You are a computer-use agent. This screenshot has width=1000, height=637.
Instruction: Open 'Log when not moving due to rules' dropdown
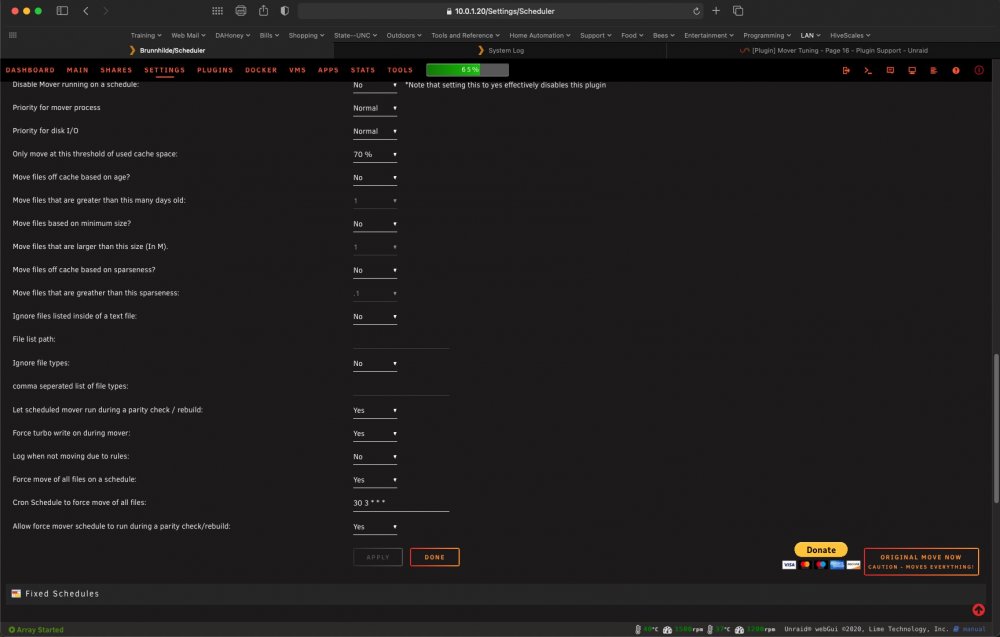375,457
